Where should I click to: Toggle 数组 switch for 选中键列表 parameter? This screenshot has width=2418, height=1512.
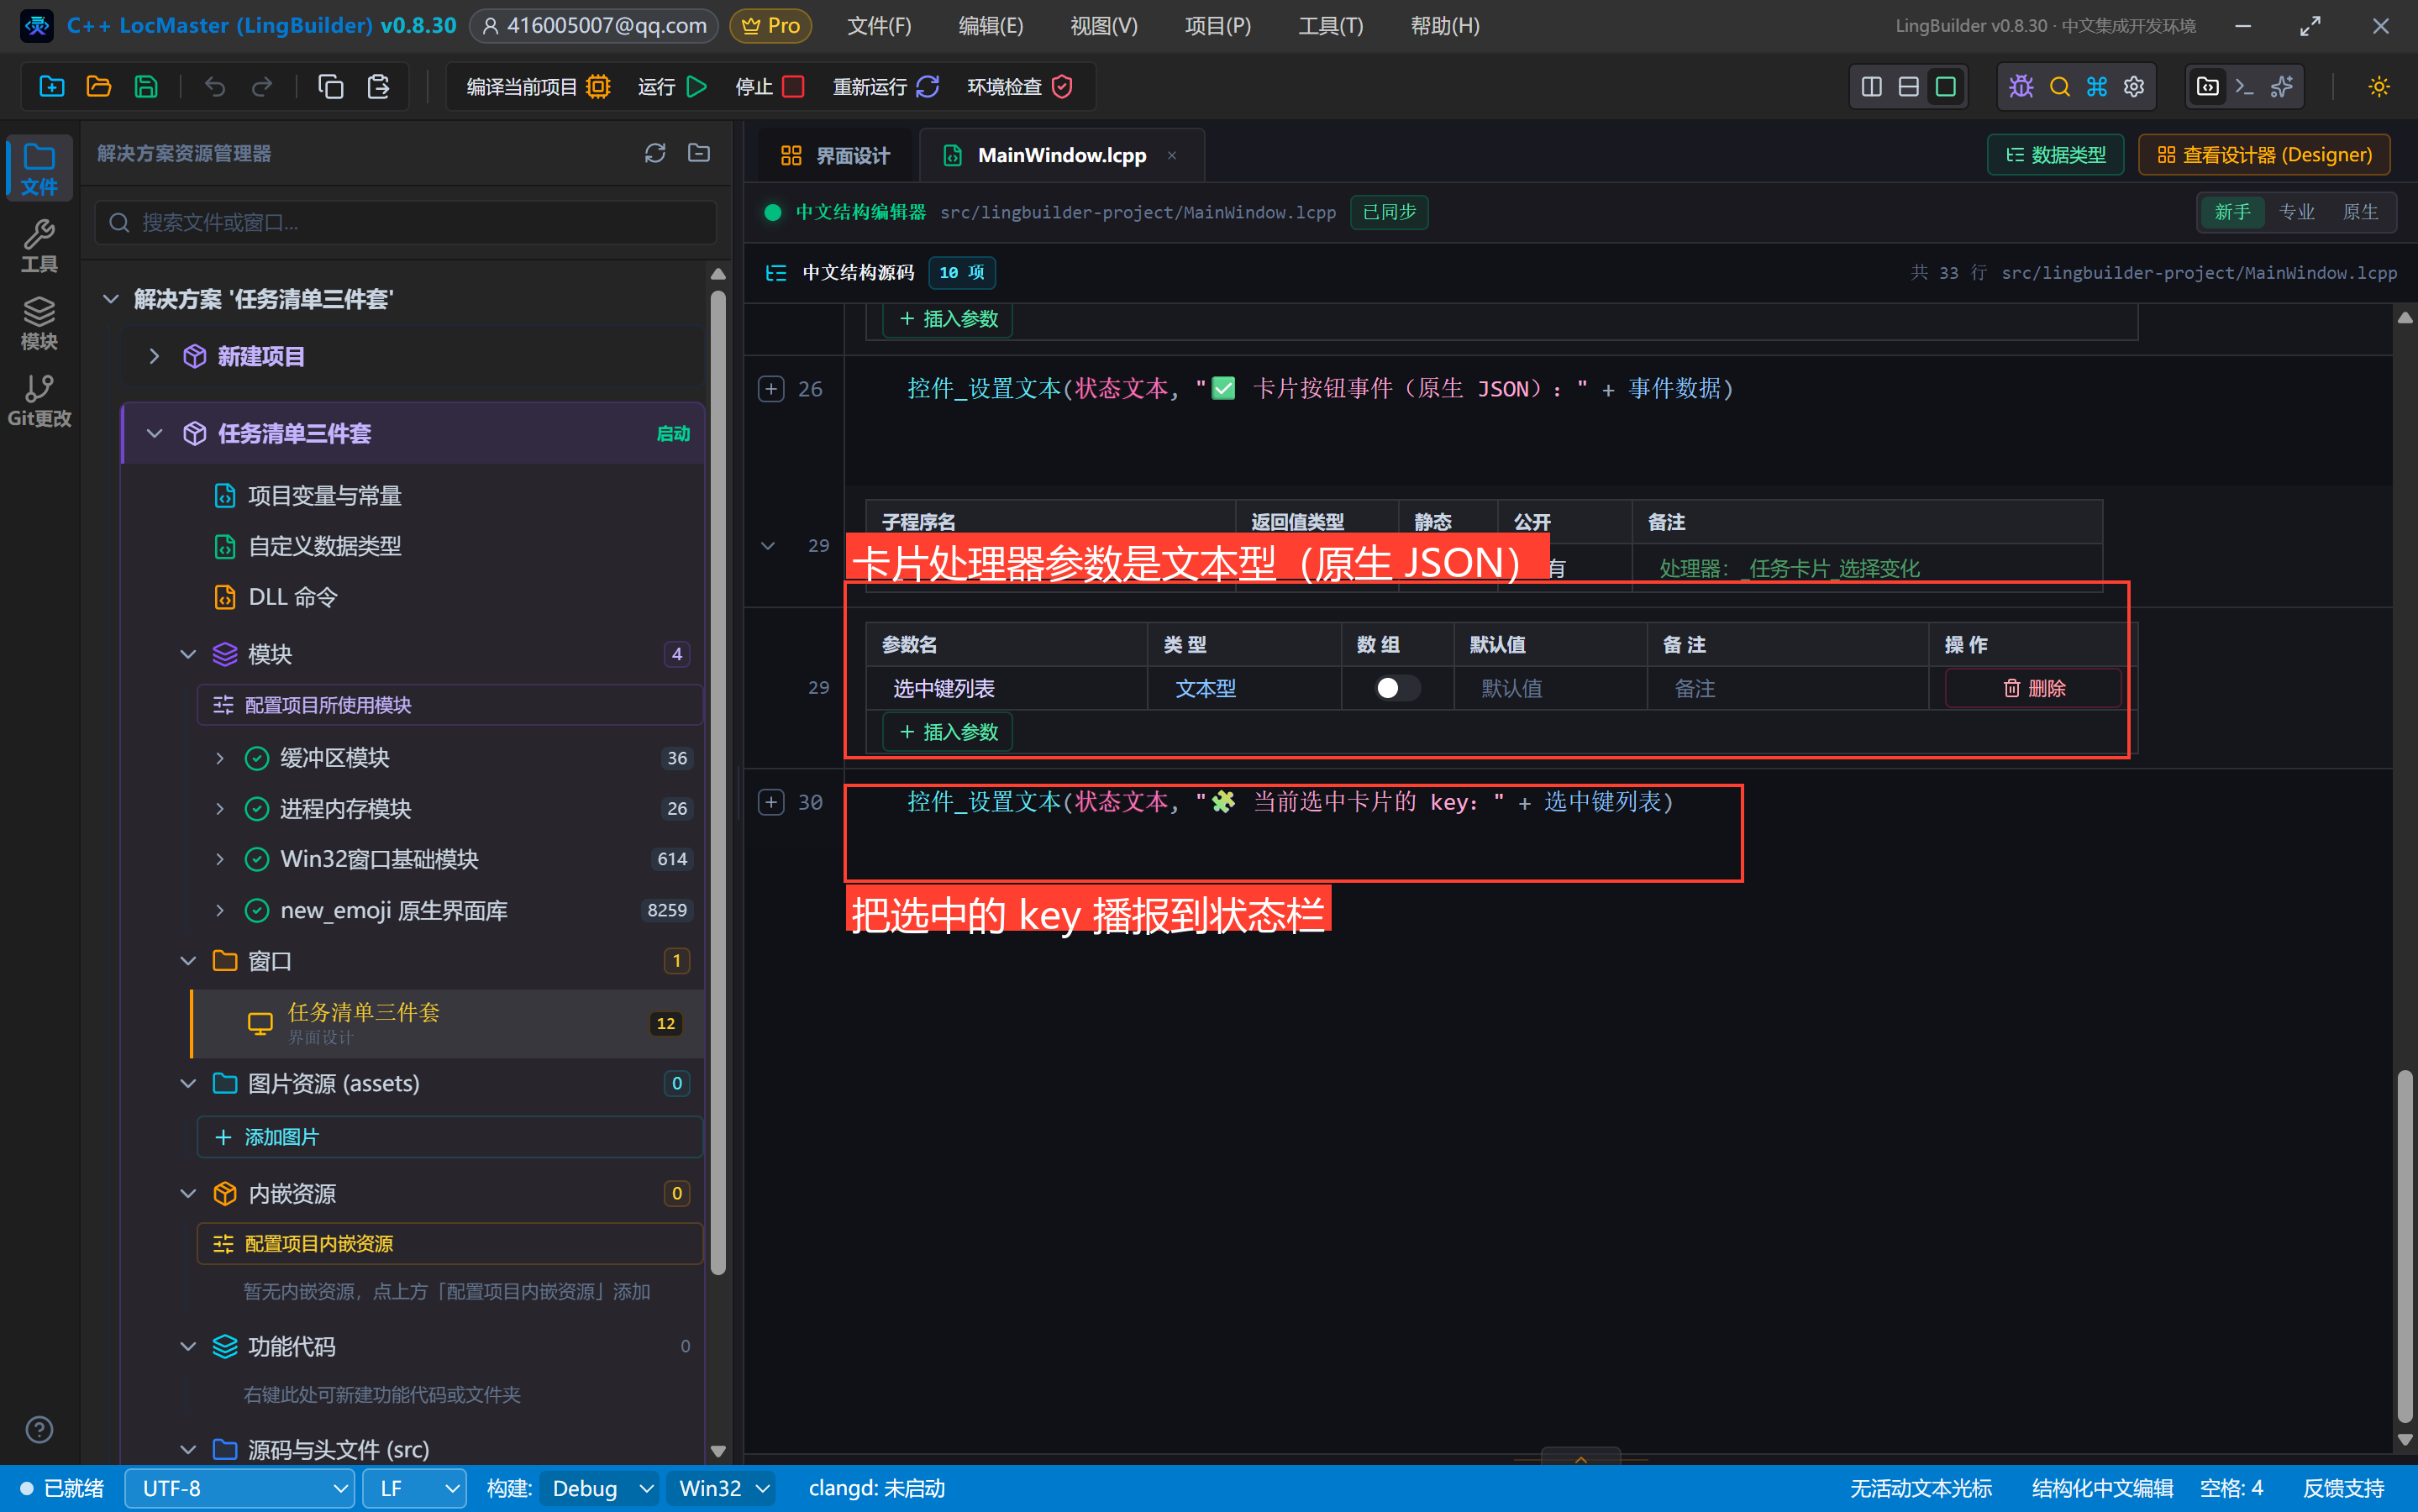1397,688
